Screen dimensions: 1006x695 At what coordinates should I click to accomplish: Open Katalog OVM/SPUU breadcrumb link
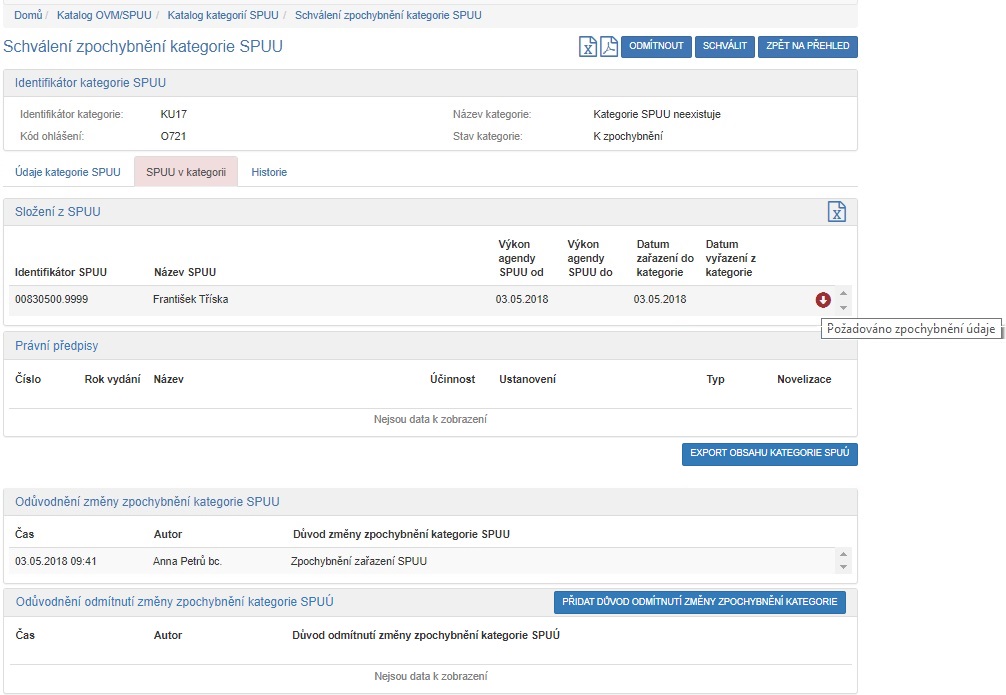point(104,16)
